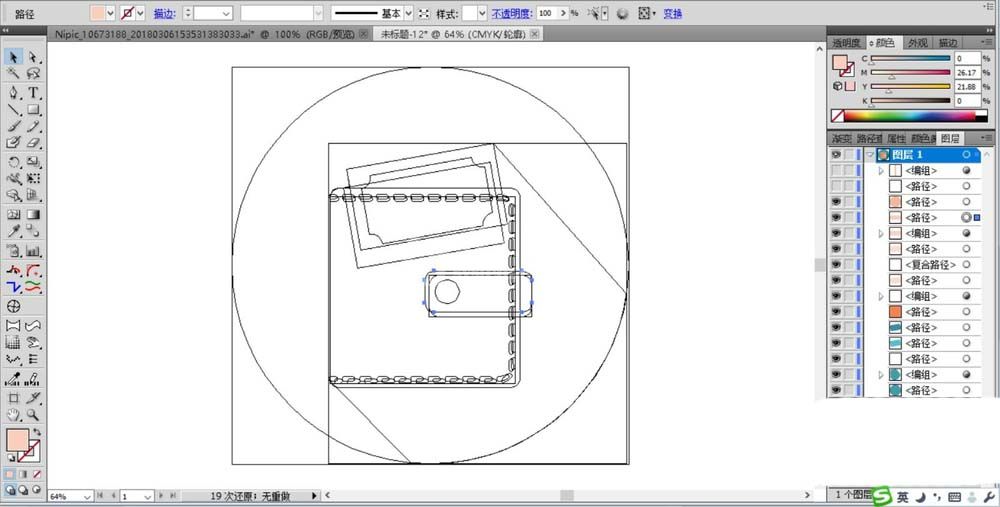Toggle visibility of 图层 1 layer

835,155
